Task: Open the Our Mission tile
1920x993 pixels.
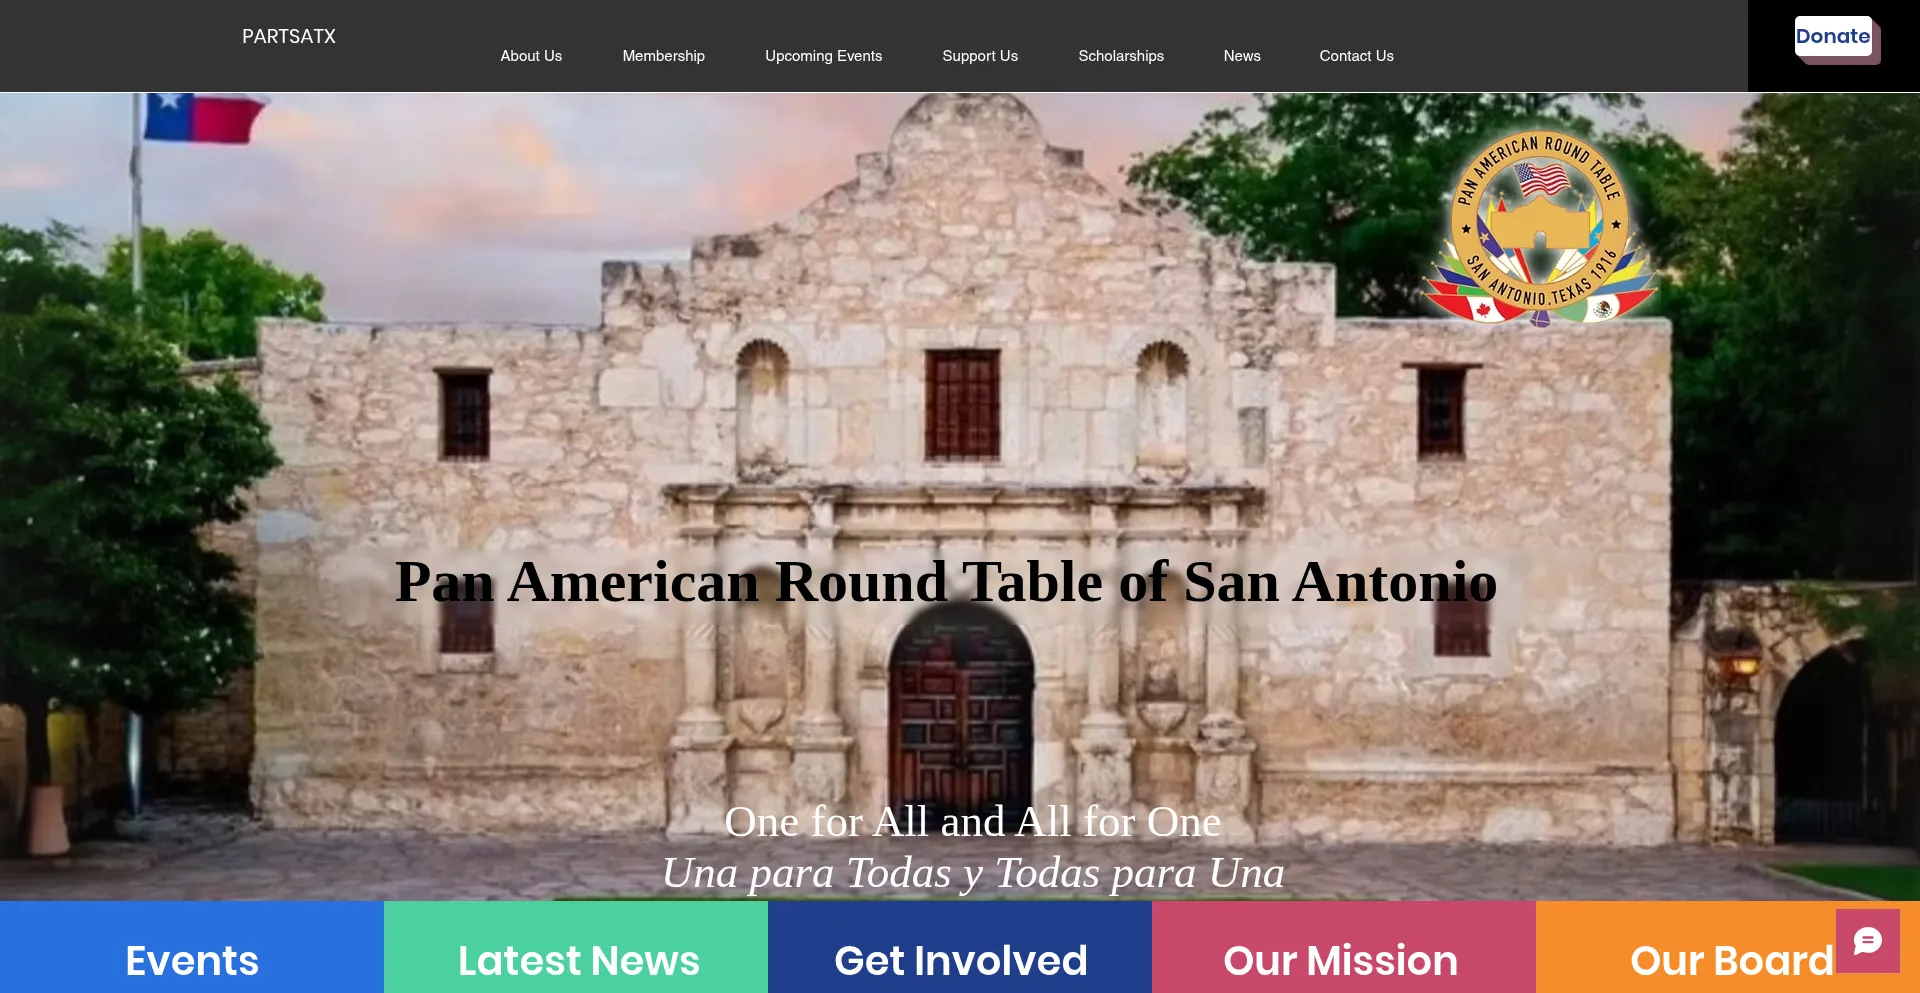Action: [1340, 958]
